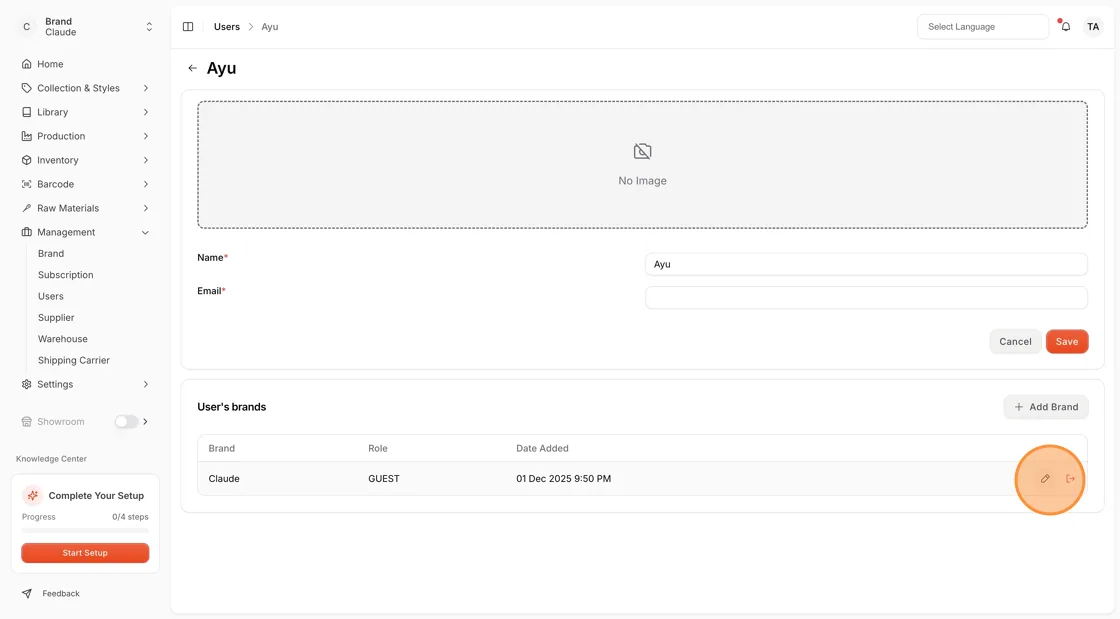Click the No Image camera icon

642,151
